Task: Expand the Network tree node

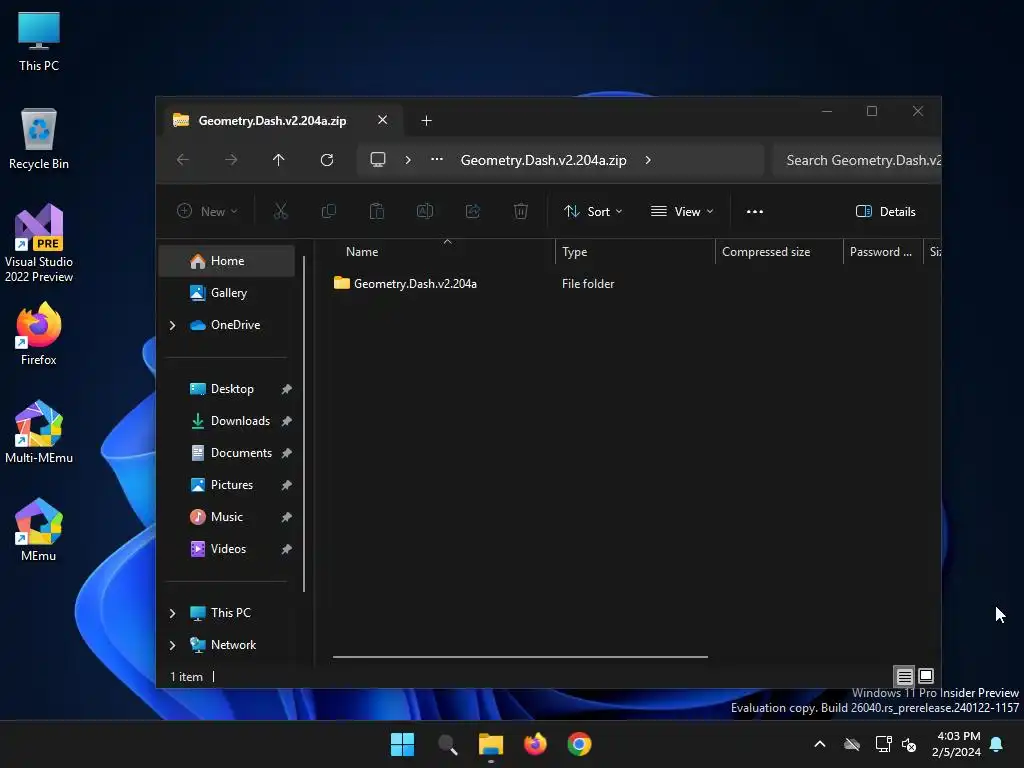Action: (x=172, y=645)
